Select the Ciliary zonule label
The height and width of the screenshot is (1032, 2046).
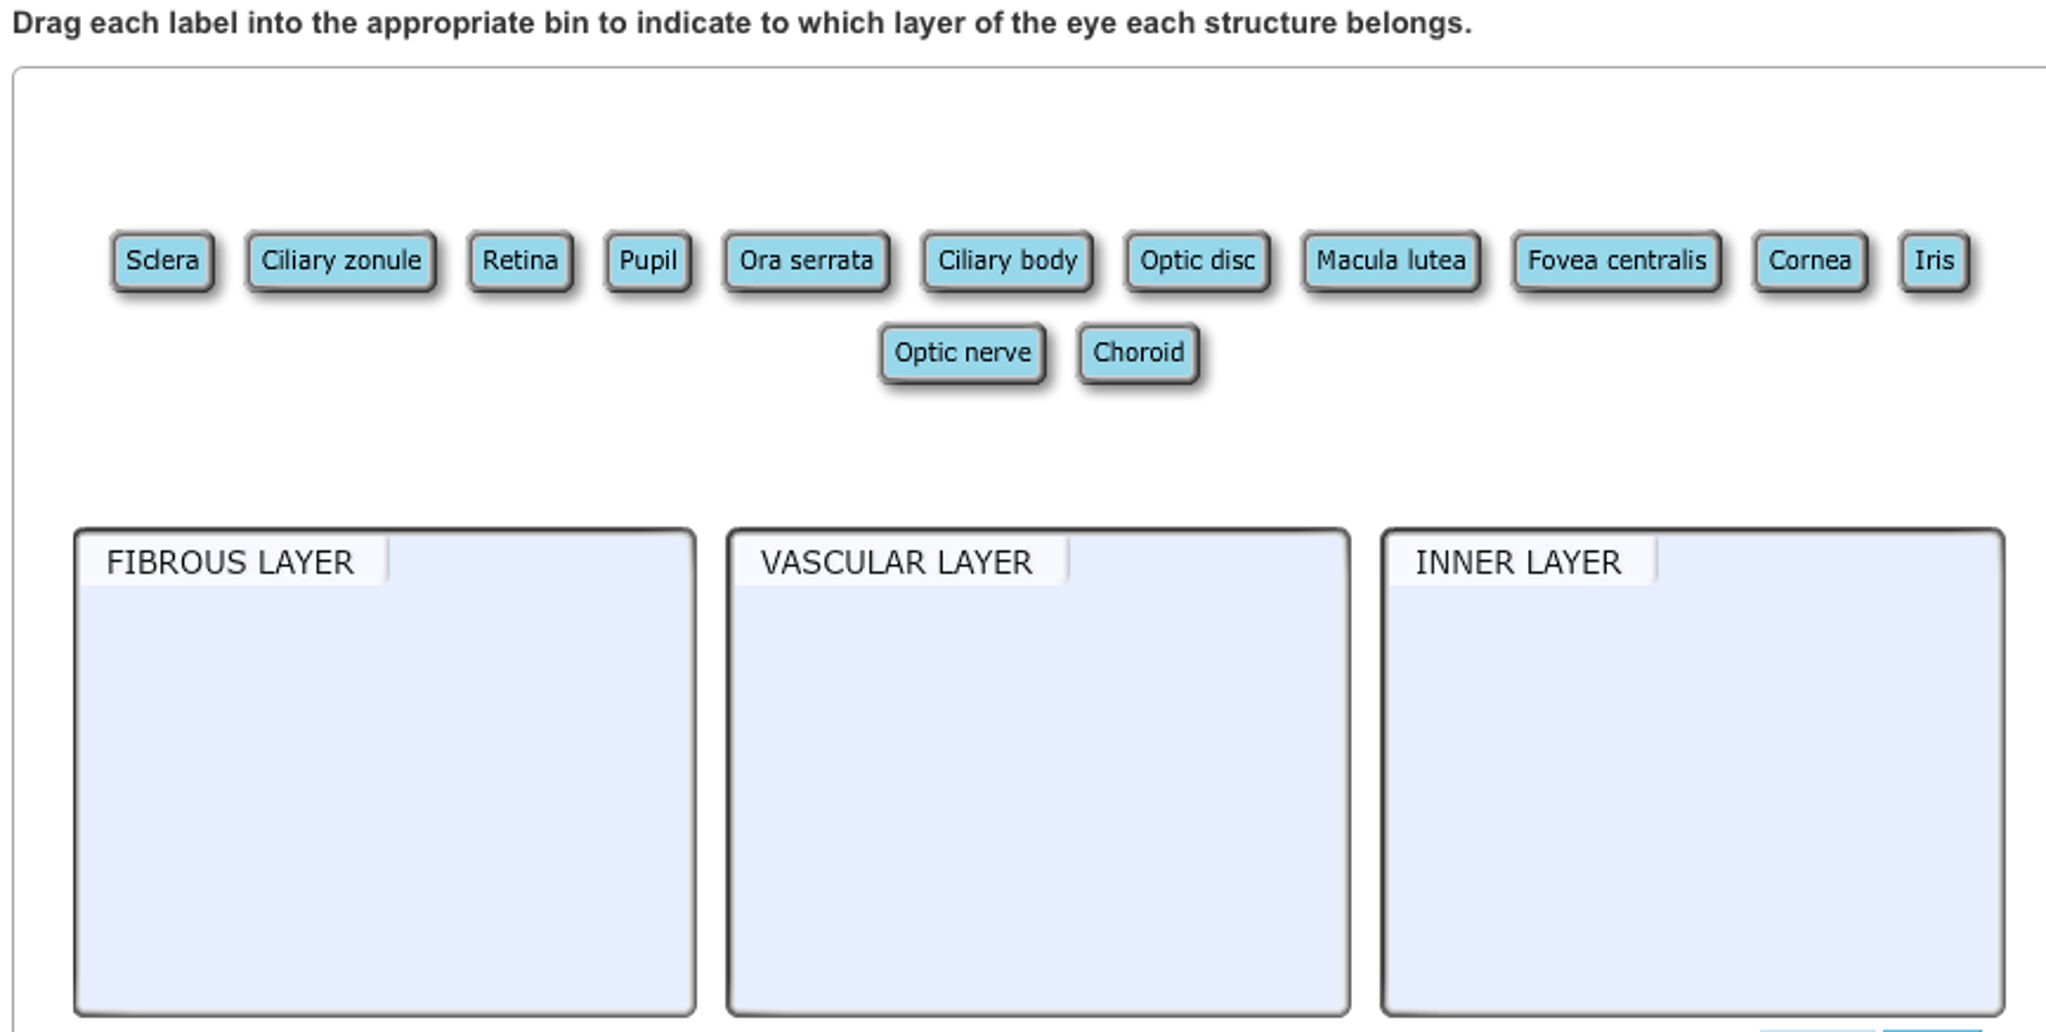(x=340, y=260)
